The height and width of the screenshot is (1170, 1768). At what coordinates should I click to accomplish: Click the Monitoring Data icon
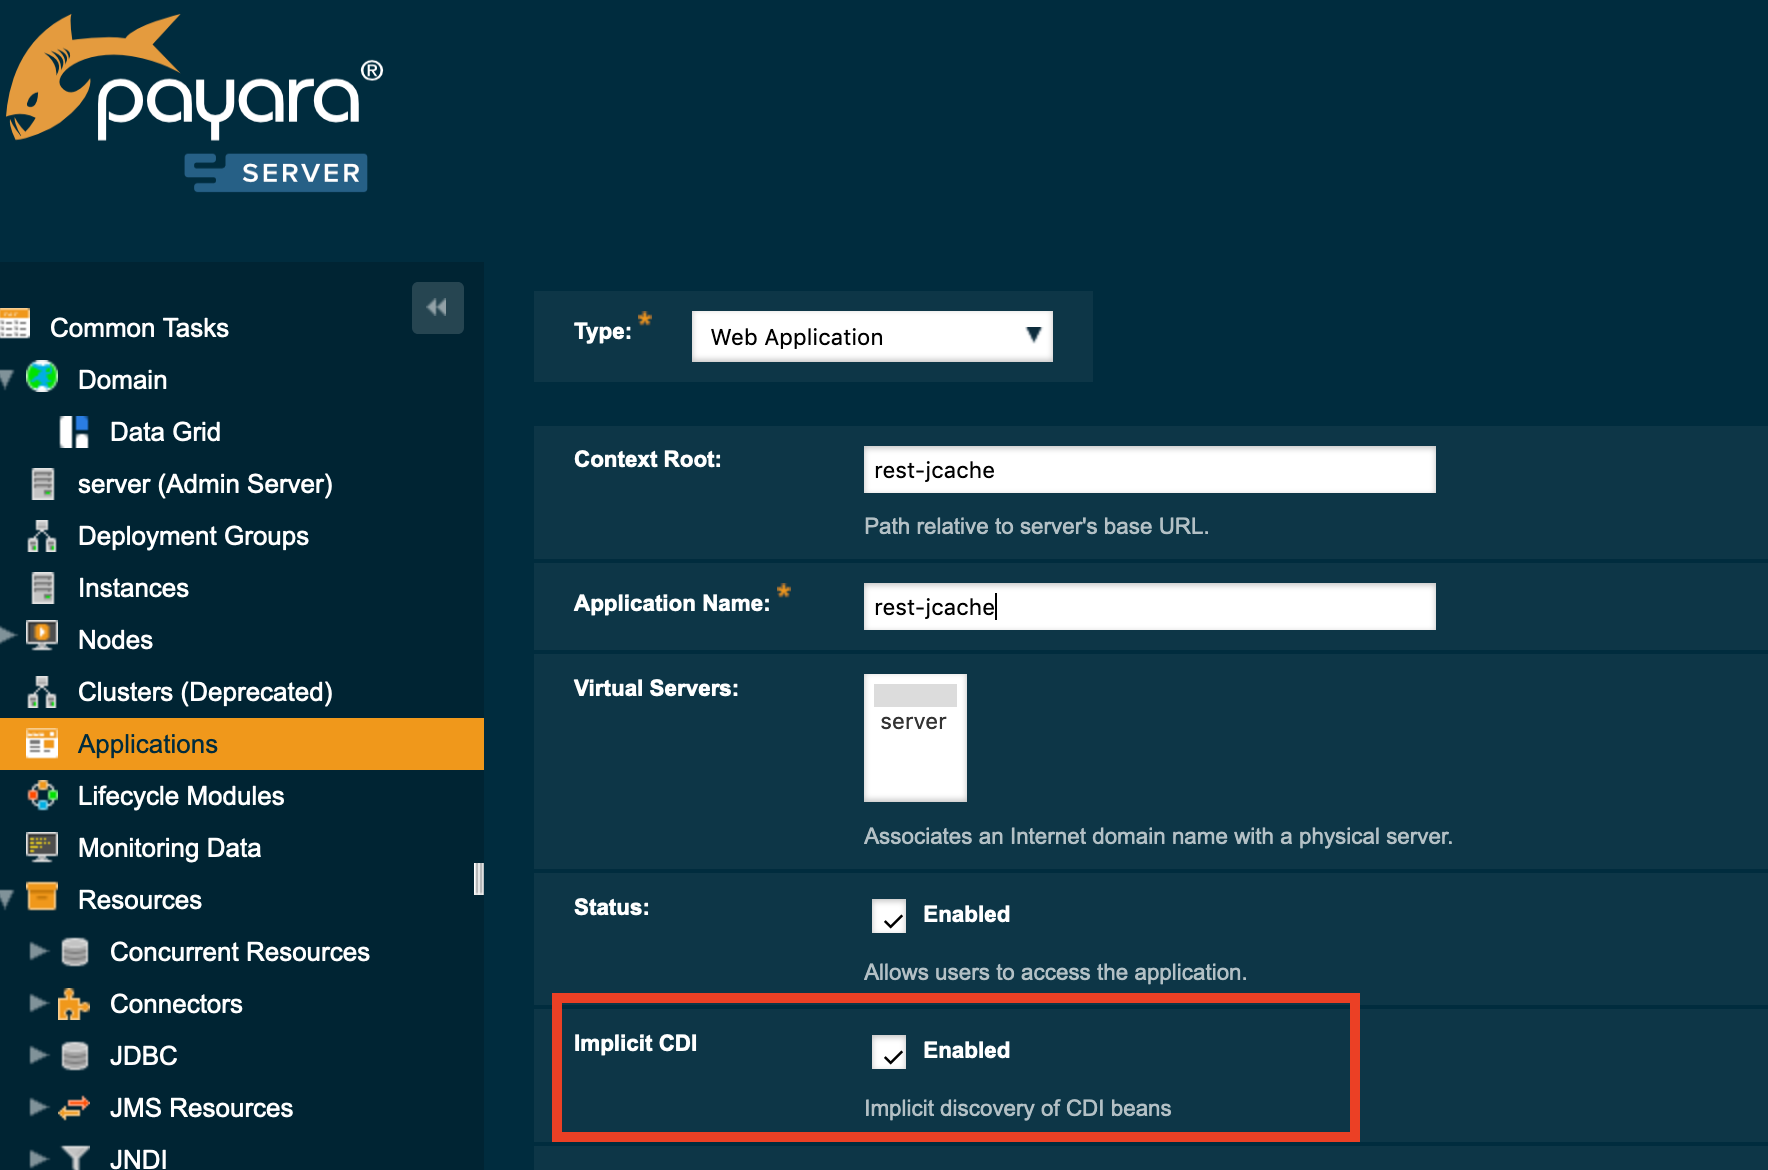pyautogui.click(x=42, y=848)
